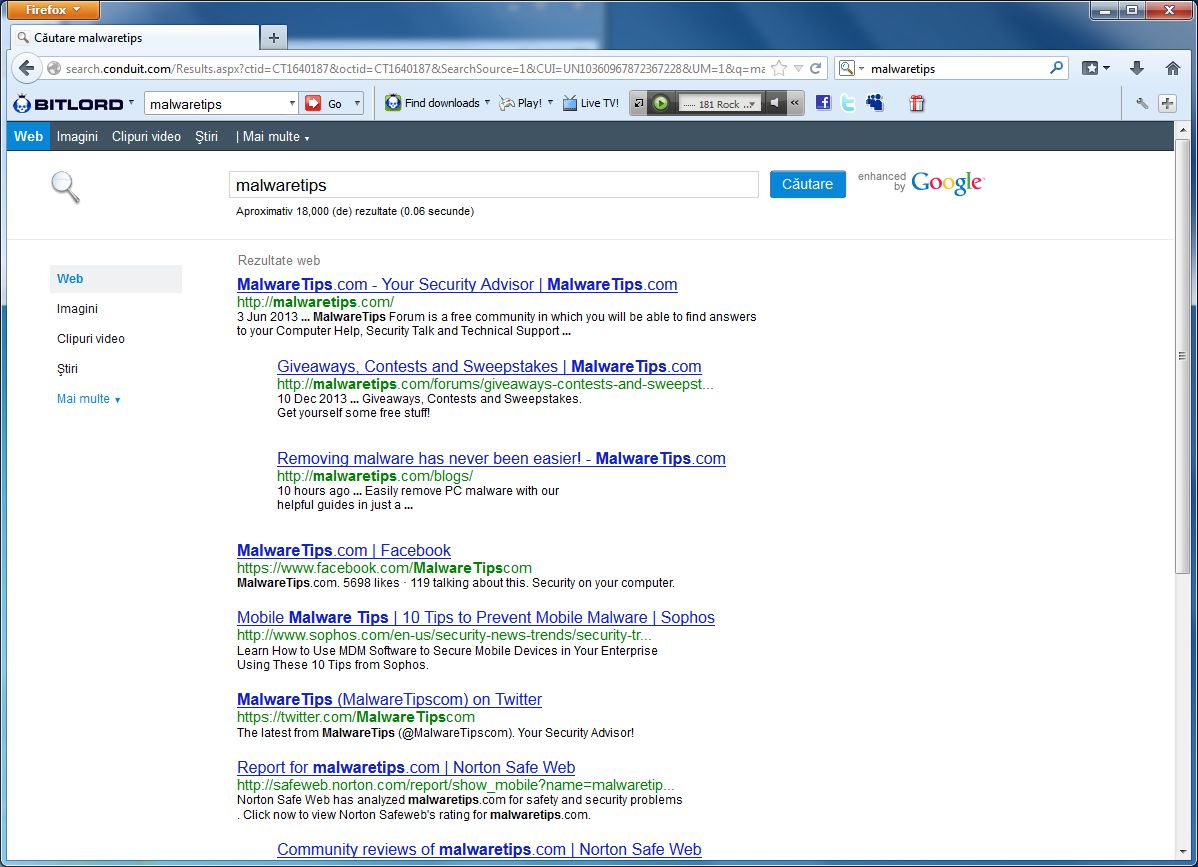Select Știri in the left sidebar

pyautogui.click(x=67, y=368)
